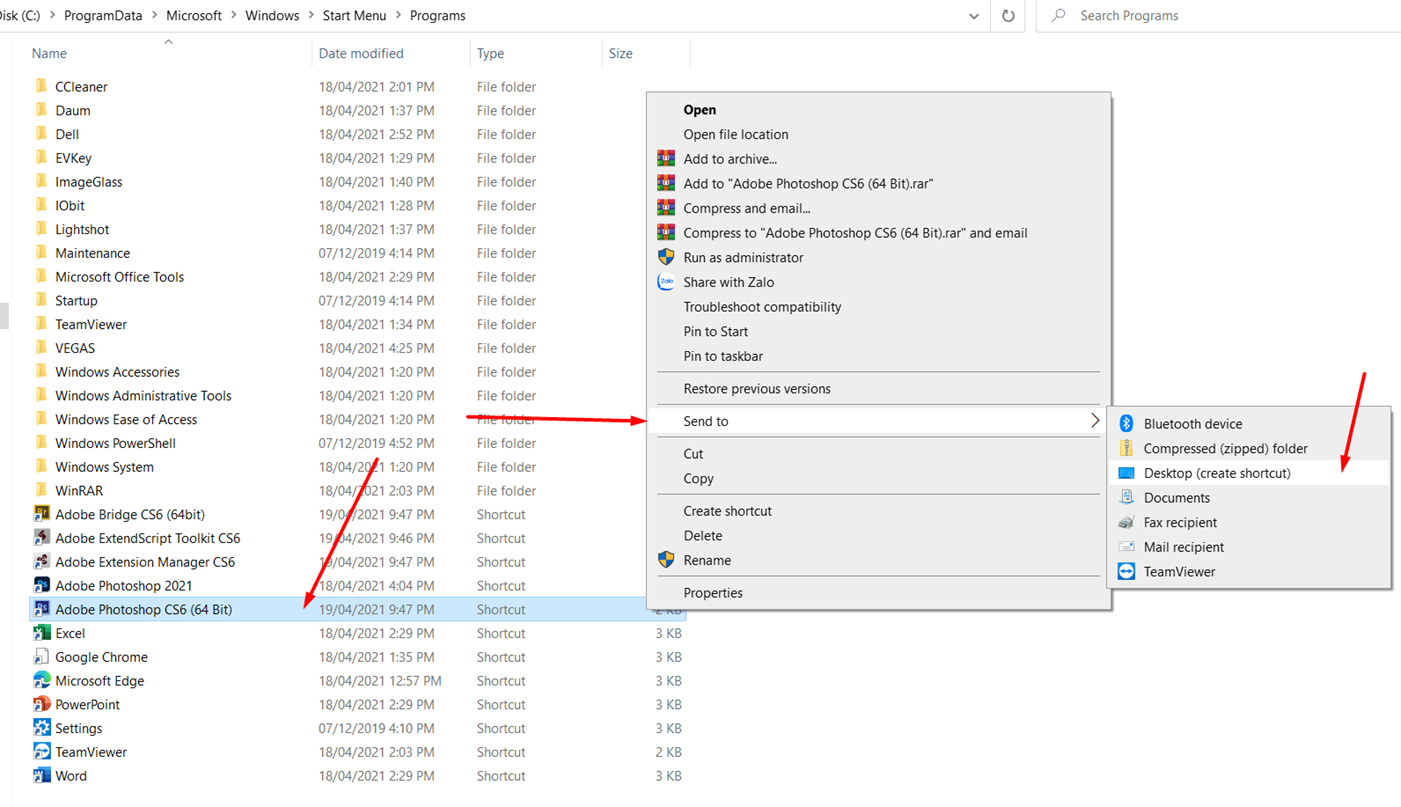Open the address bar history dropdown
The height and width of the screenshot is (807, 1401).
coord(974,16)
